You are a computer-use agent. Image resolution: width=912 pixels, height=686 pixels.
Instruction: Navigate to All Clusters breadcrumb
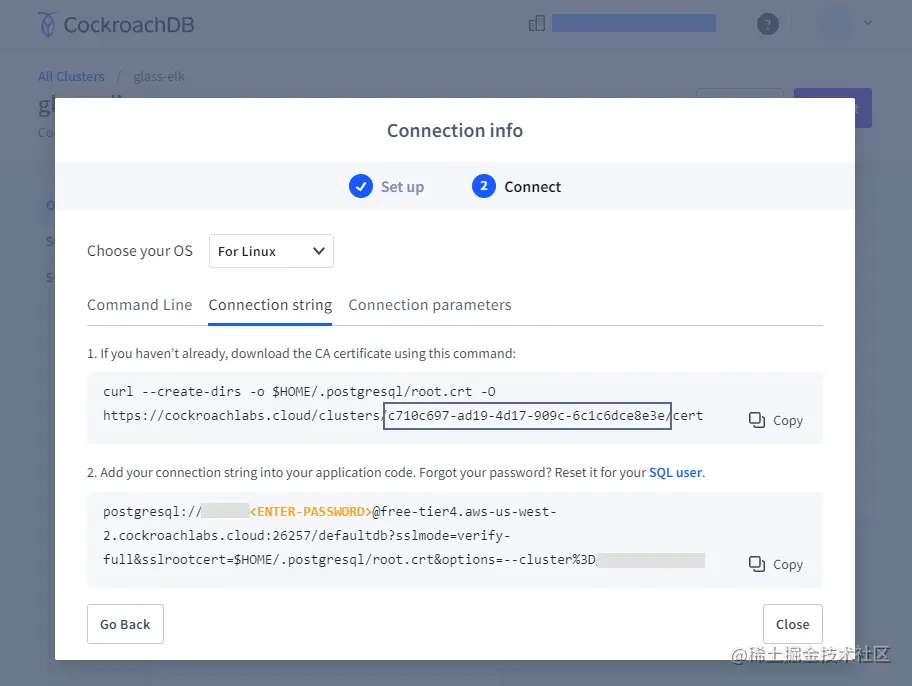[71, 76]
